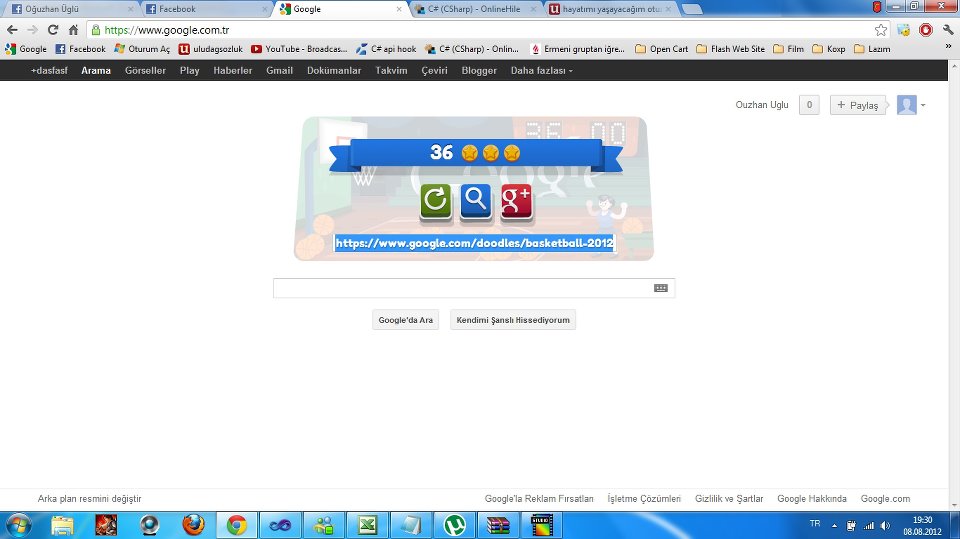The height and width of the screenshot is (539, 960).
Task: Click Arka plan resmini değiştir link
Action: (89, 499)
